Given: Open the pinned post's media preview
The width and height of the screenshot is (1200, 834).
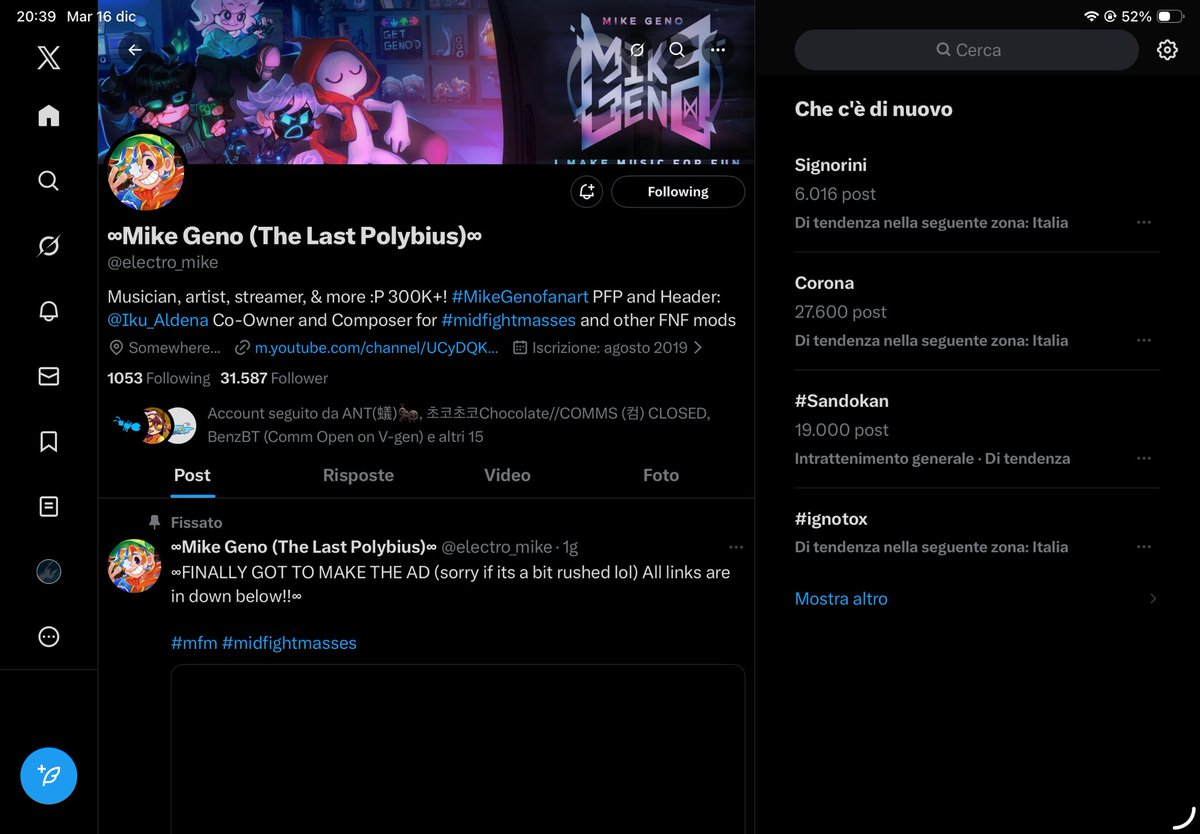Looking at the screenshot, I should click(x=458, y=749).
